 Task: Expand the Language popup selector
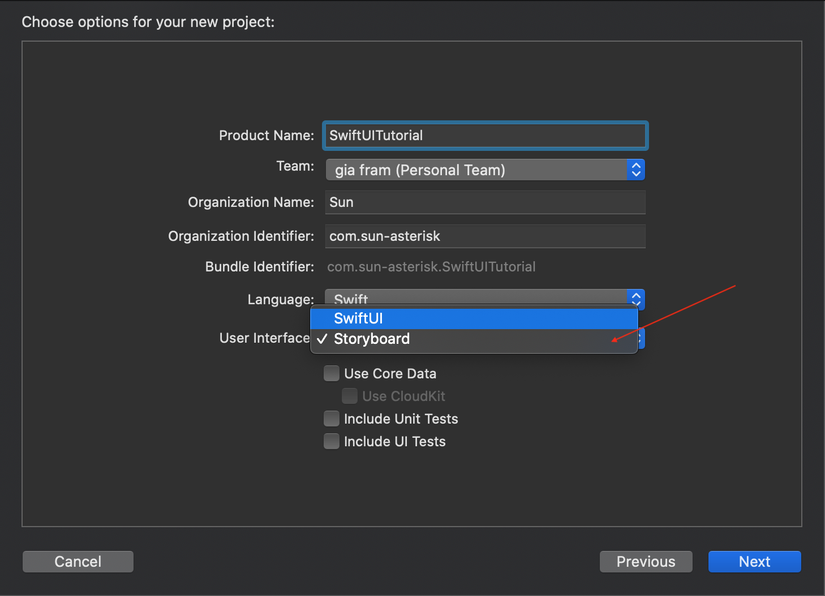click(636, 298)
